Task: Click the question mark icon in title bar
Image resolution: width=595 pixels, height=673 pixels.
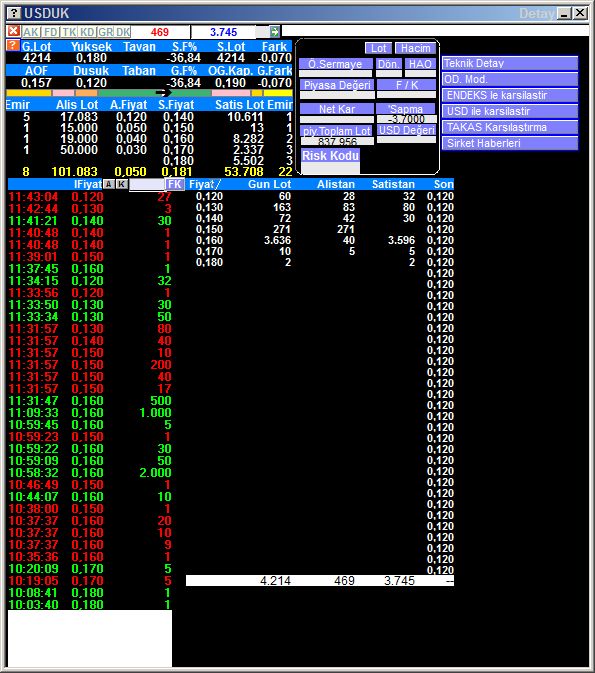Action: tap(14, 13)
